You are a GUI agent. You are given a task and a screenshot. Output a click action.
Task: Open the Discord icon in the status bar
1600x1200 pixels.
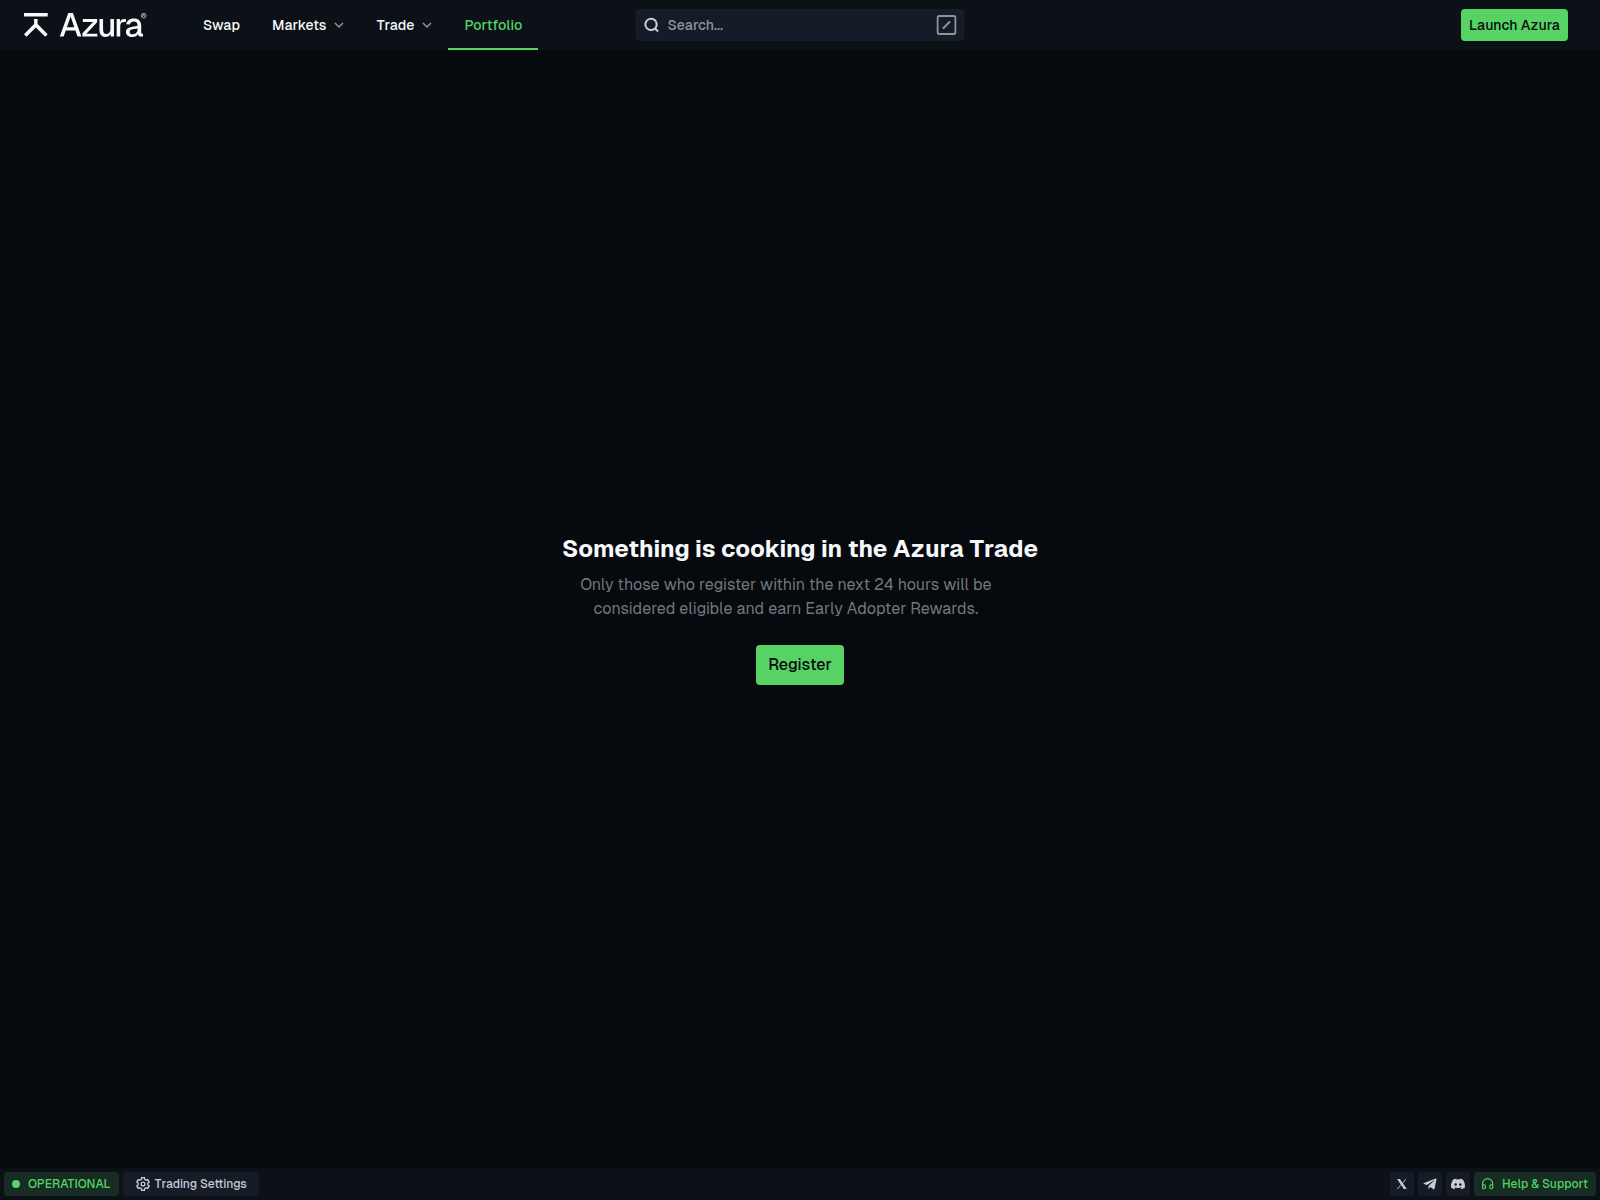click(1457, 1183)
